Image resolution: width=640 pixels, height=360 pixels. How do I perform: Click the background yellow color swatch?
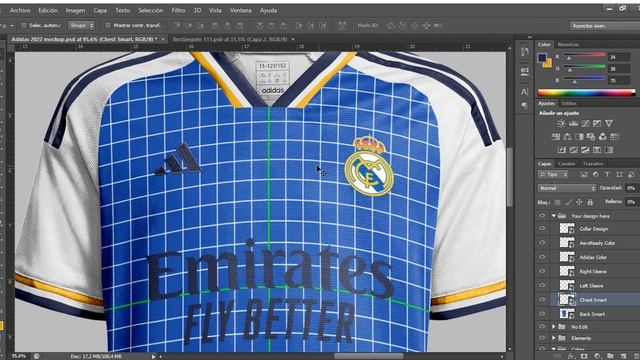click(x=548, y=63)
